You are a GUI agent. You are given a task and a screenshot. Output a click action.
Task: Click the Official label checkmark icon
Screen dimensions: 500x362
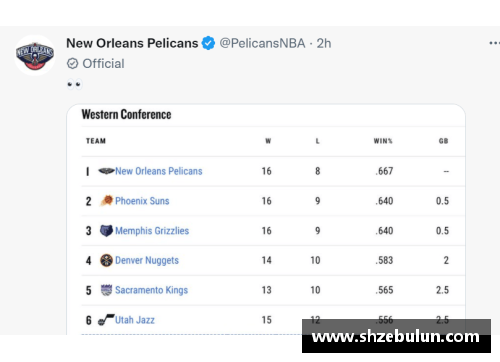click(72, 63)
